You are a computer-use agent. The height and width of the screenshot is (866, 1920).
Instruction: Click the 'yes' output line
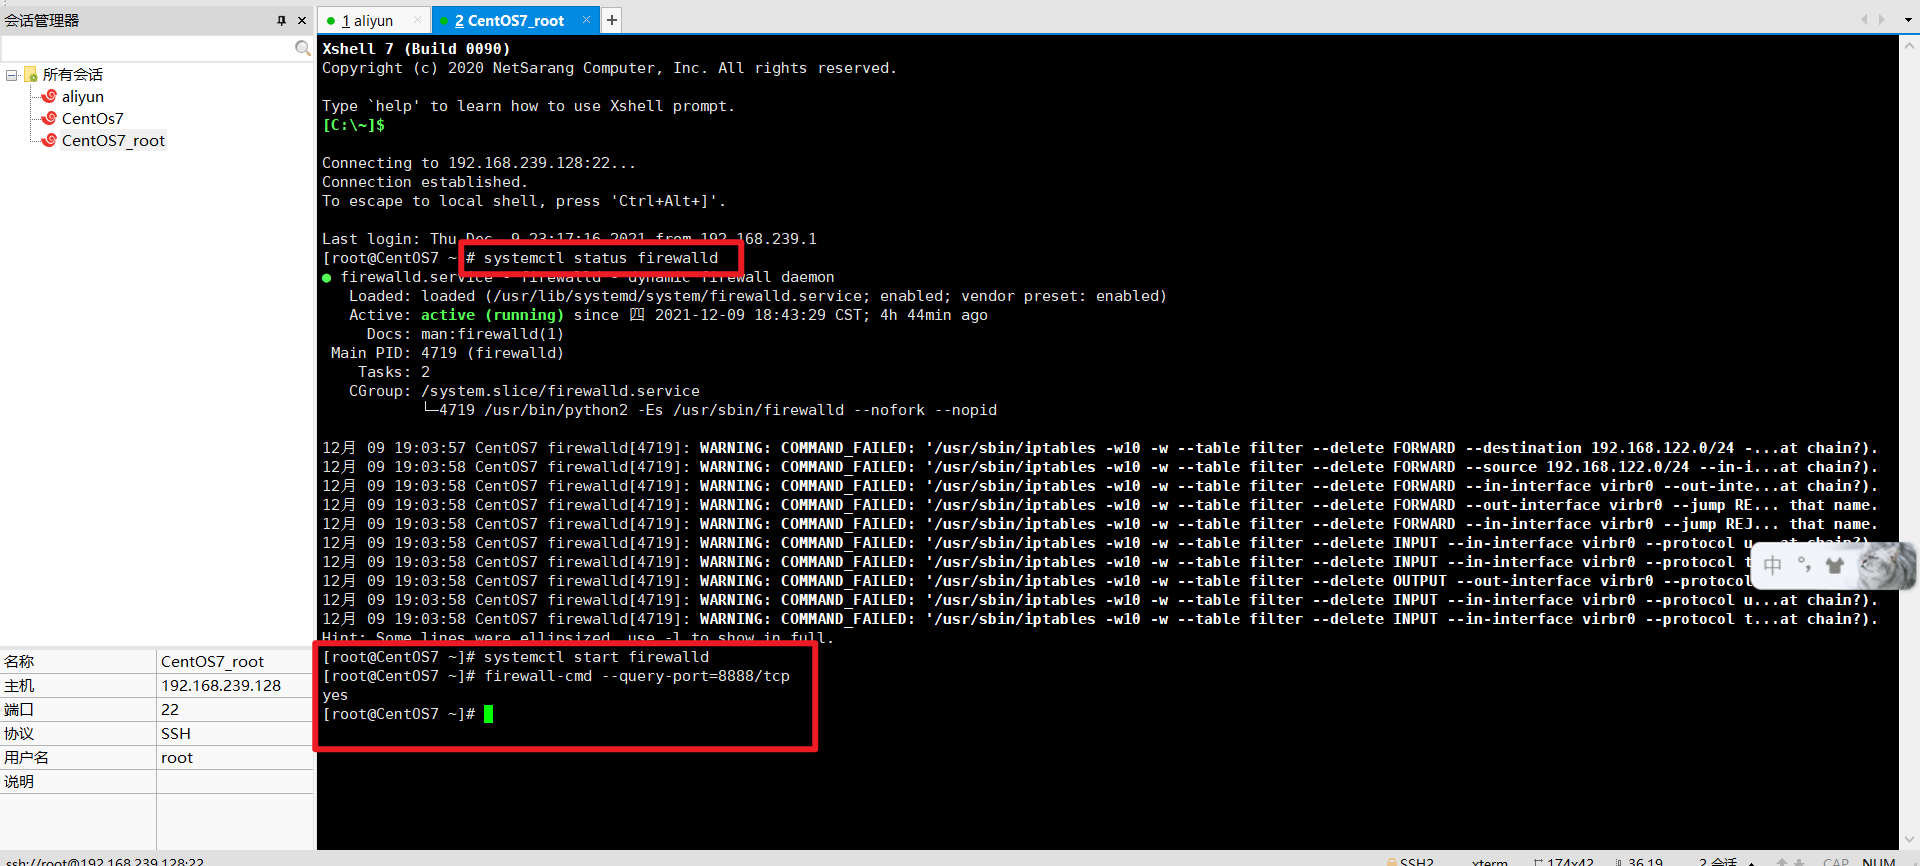[x=335, y=695]
